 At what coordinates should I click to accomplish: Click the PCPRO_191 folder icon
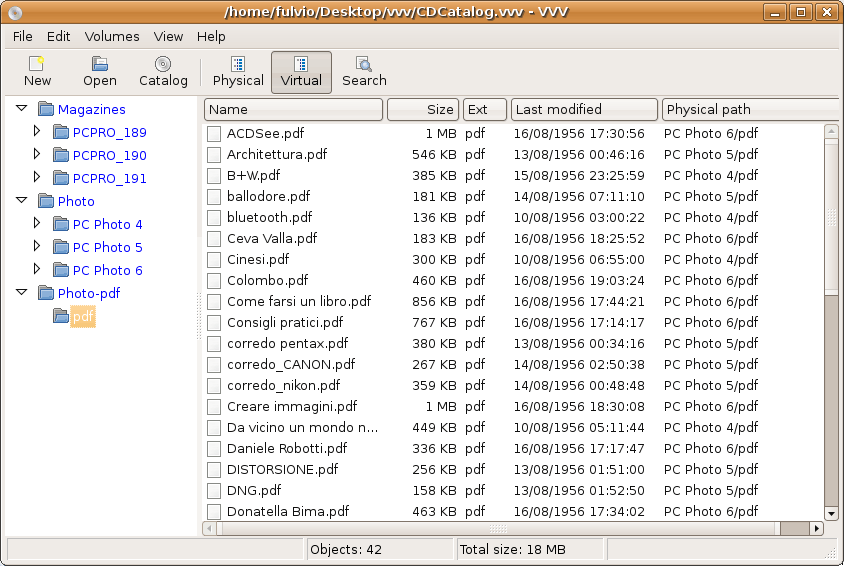(x=61, y=178)
